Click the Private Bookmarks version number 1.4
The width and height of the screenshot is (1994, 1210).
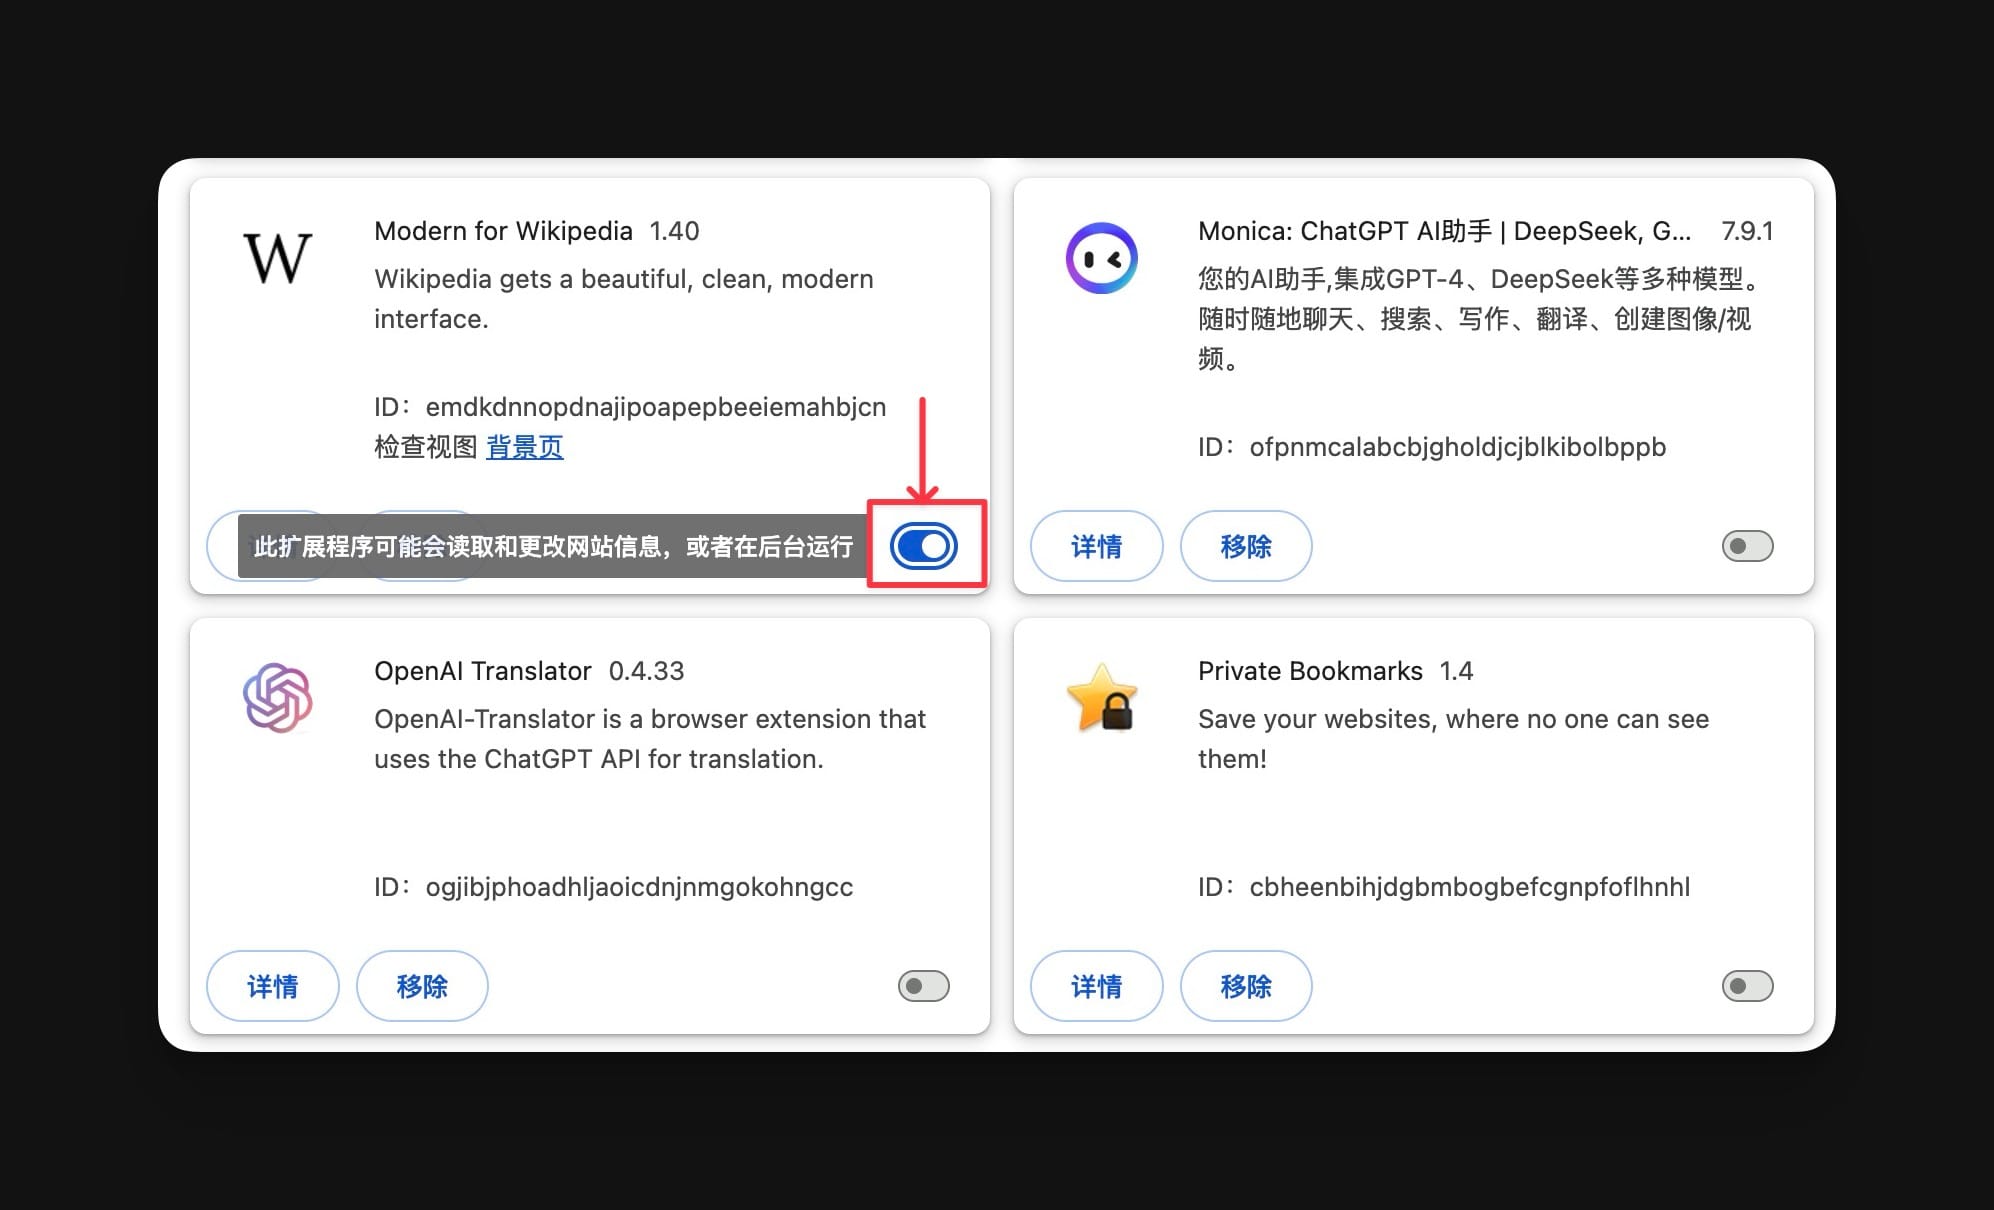tap(1456, 671)
